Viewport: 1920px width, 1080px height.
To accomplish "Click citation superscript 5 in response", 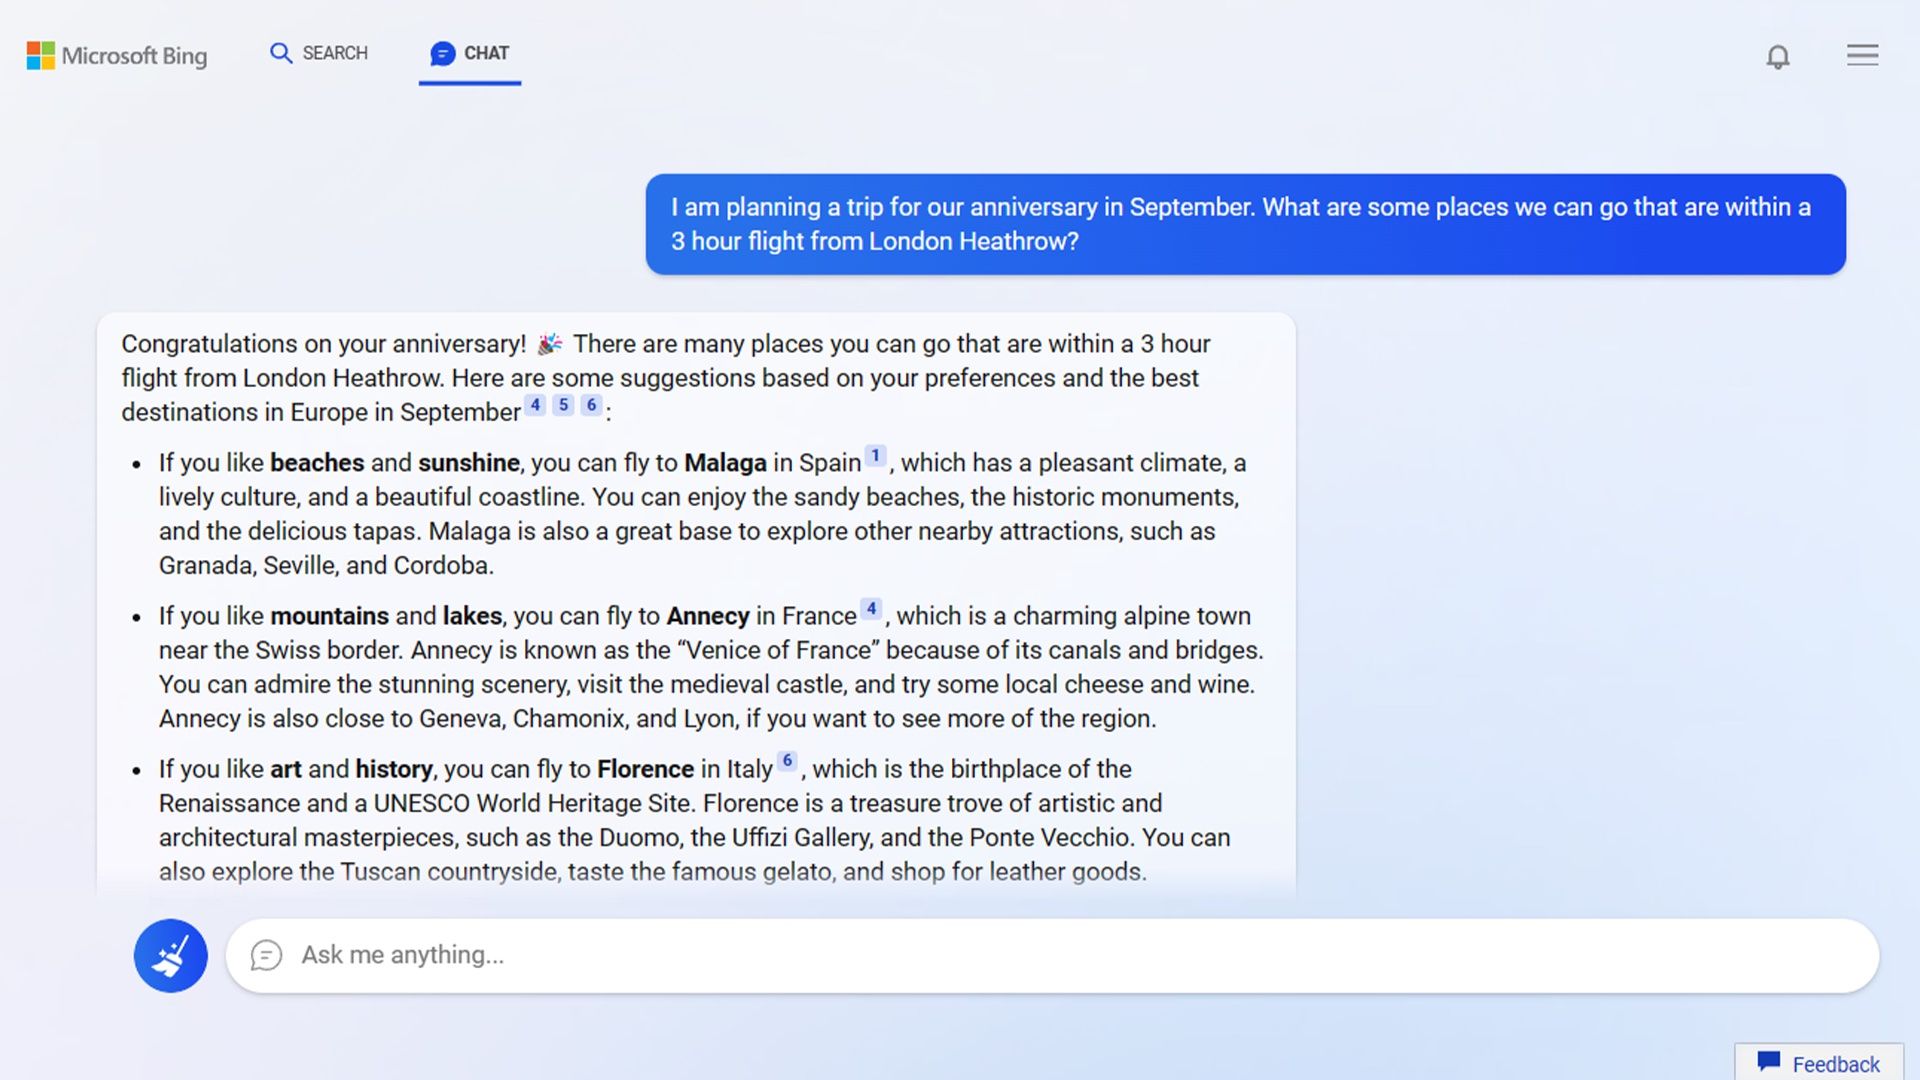I will click(563, 404).
